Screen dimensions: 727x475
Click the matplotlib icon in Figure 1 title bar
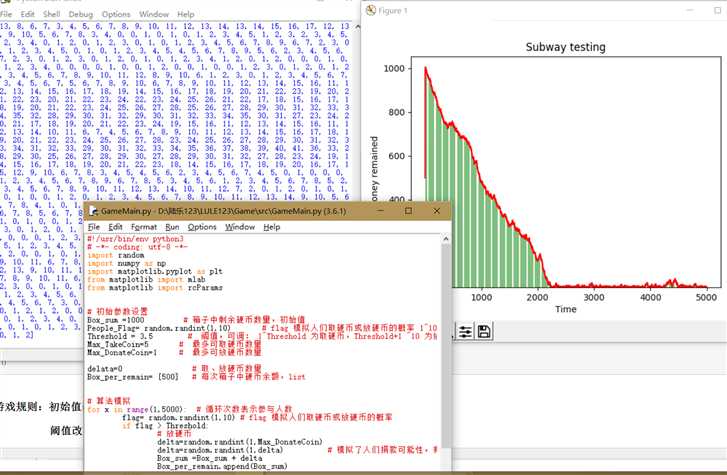coord(370,10)
